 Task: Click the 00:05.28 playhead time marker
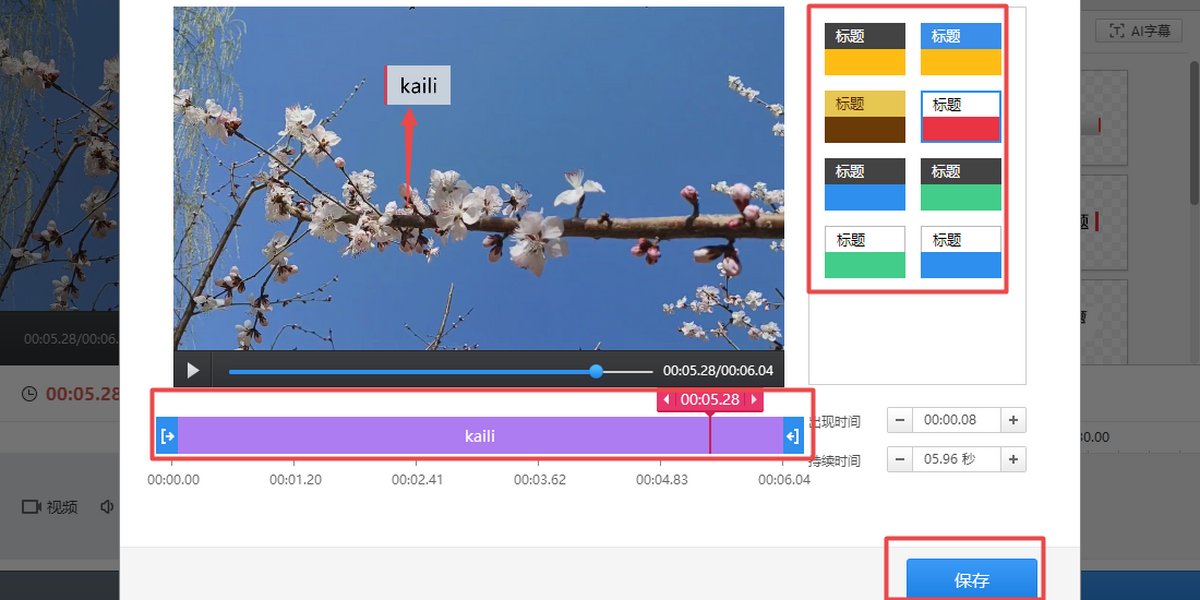(x=710, y=400)
